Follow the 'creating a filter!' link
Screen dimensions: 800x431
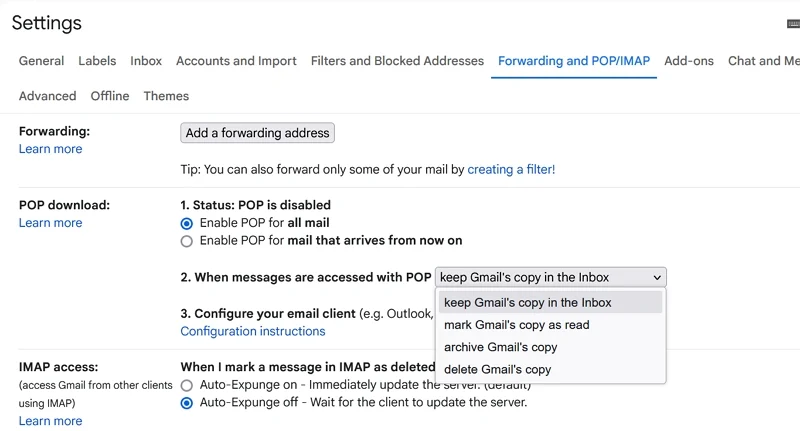511,170
